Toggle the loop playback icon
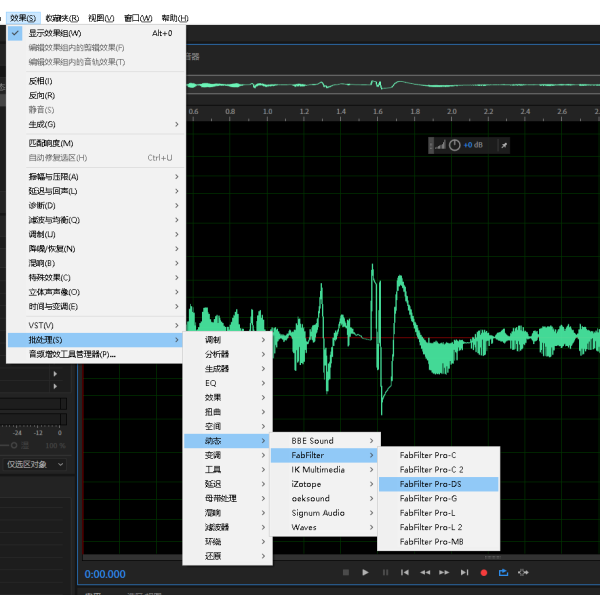Screen dimensions: 600x595 (503, 573)
